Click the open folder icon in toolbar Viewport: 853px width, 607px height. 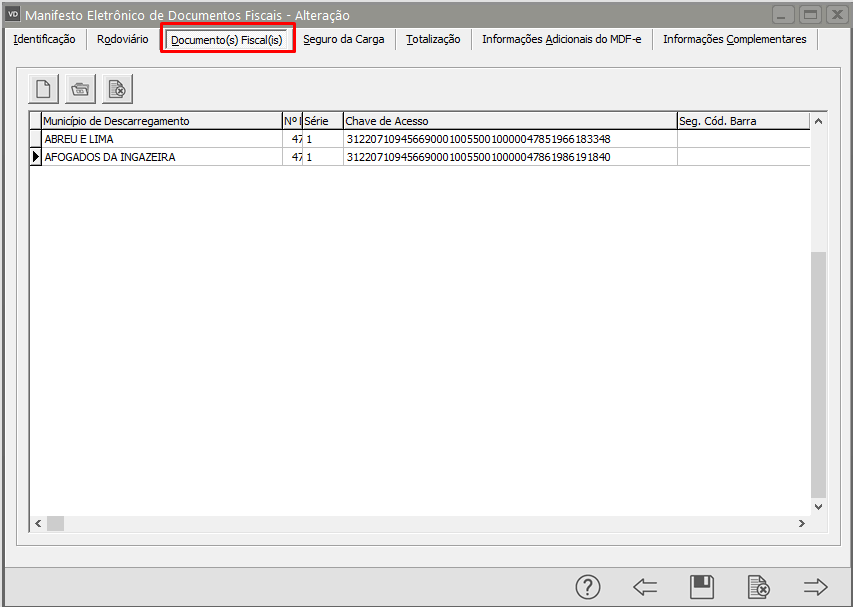pyautogui.click(x=81, y=89)
